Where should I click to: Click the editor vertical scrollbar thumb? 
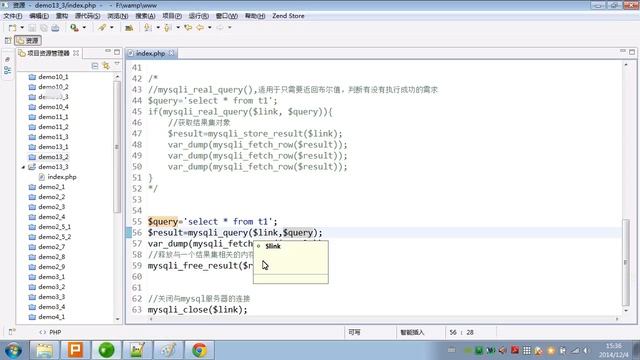coord(626,262)
